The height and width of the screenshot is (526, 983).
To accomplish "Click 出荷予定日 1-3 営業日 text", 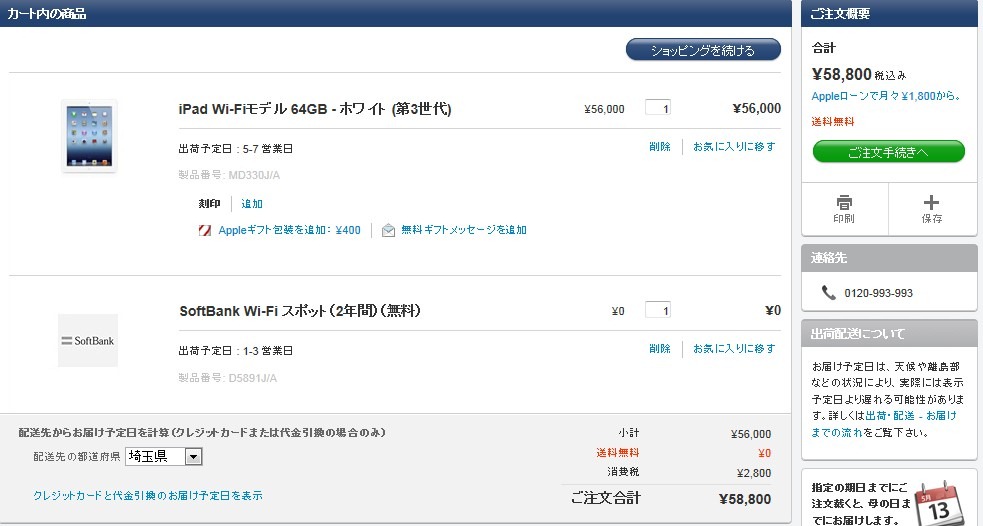I will tap(236, 350).
